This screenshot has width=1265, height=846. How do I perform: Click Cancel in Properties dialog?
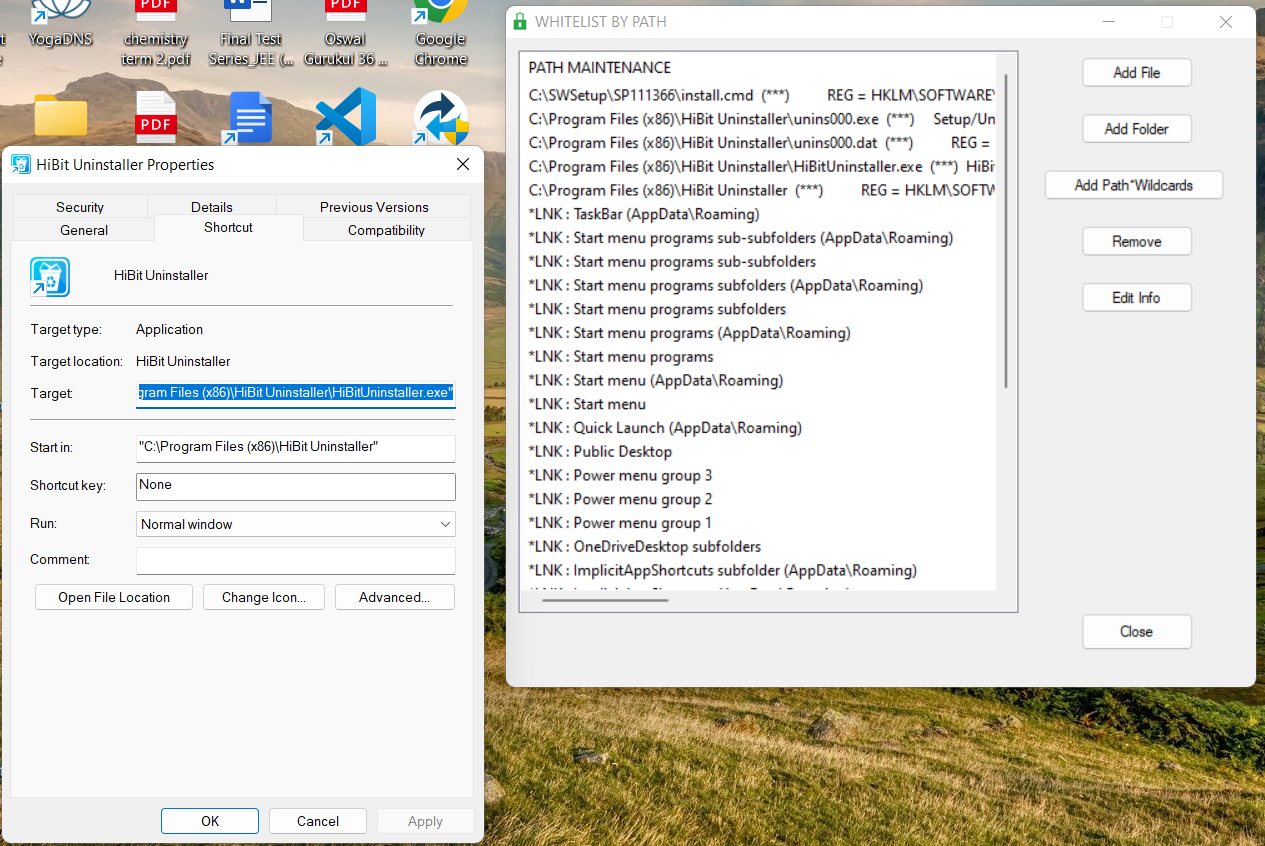[x=318, y=821]
